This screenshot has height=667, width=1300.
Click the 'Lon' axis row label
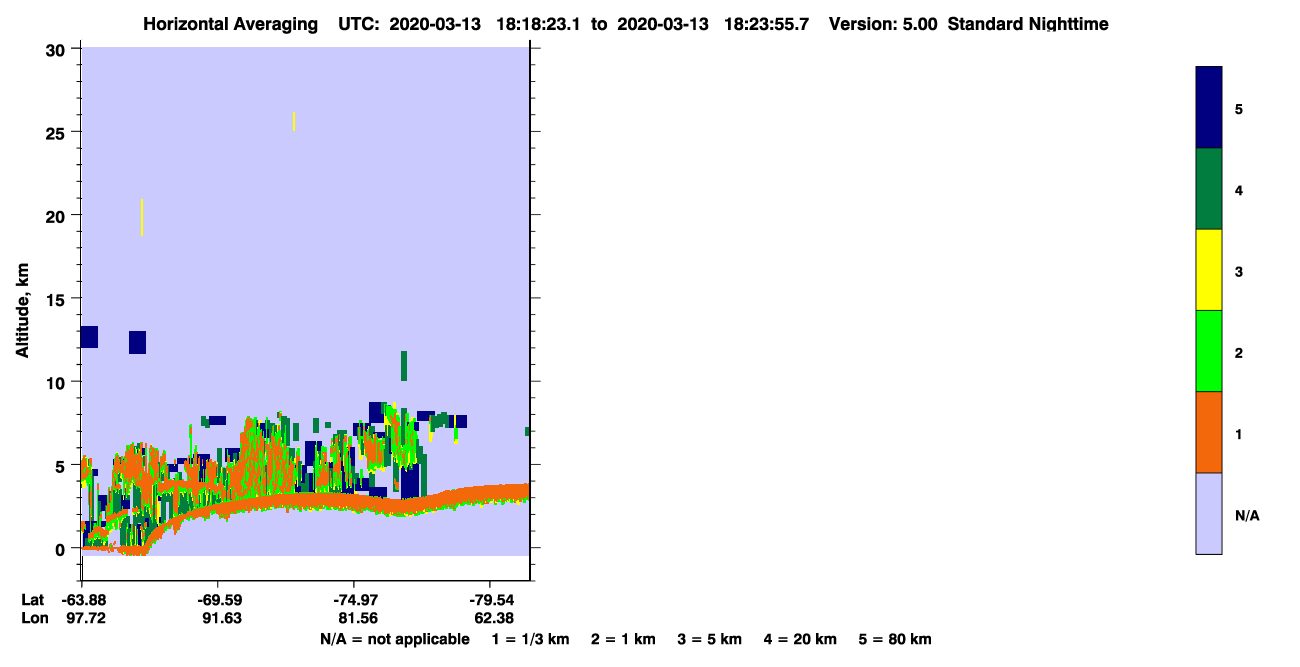coord(34,618)
